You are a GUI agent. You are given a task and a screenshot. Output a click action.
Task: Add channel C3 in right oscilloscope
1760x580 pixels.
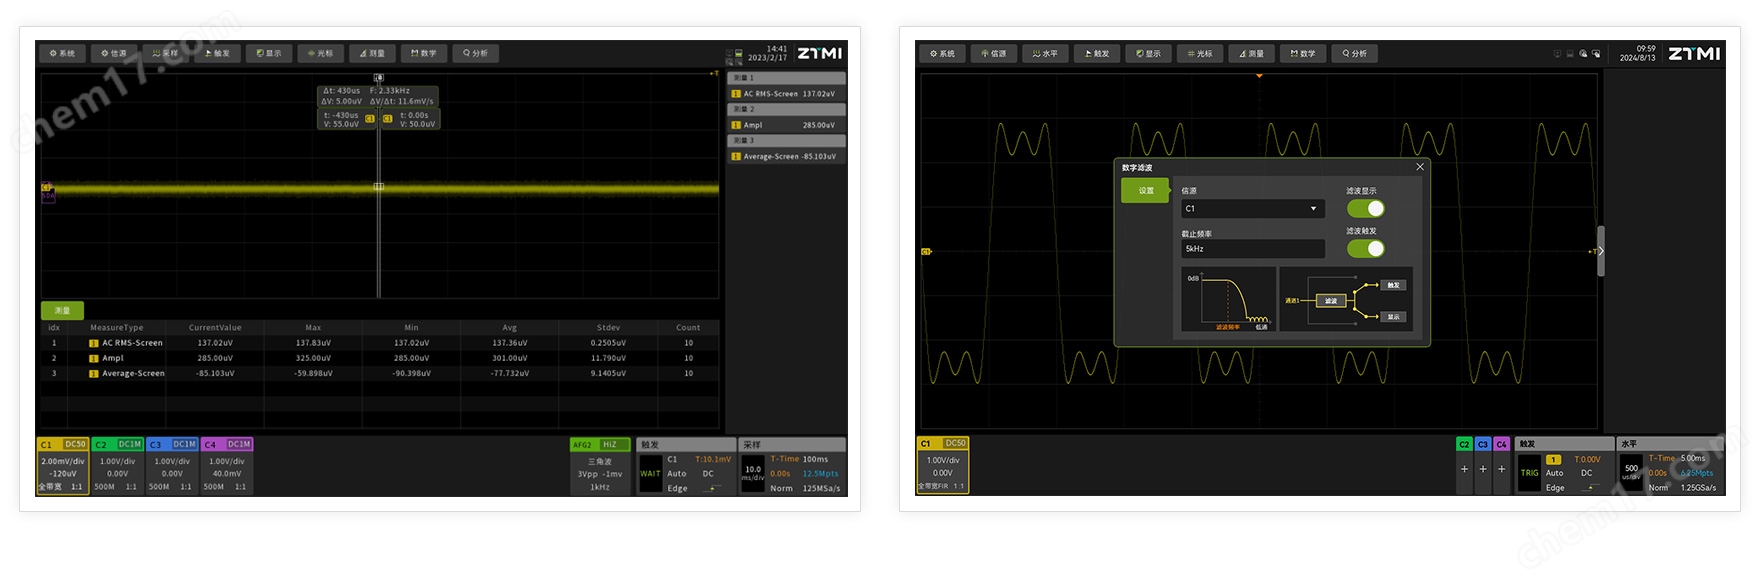tap(1483, 469)
